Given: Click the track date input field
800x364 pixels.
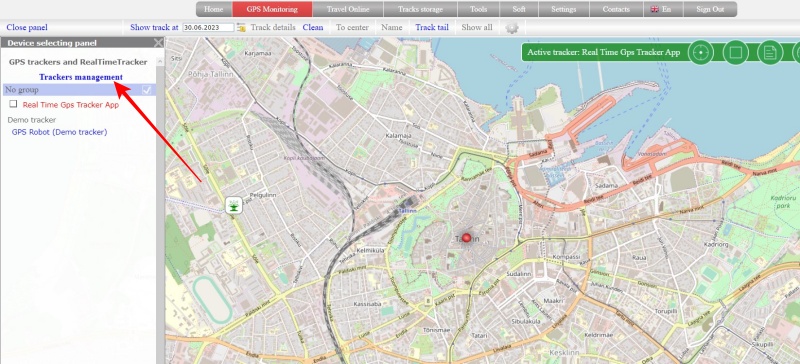Looking at the screenshot, I should (208, 28).
